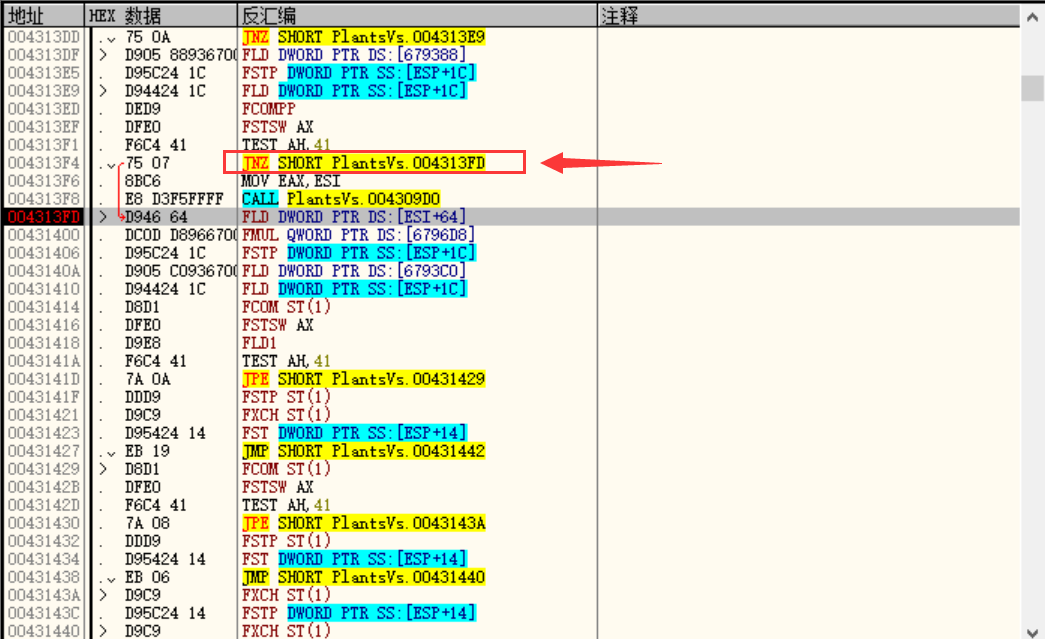Viewport: 1045px width, 639px height.
Task: Select FCOM ST(1) at address 00431414
Action: pos(287,307)
